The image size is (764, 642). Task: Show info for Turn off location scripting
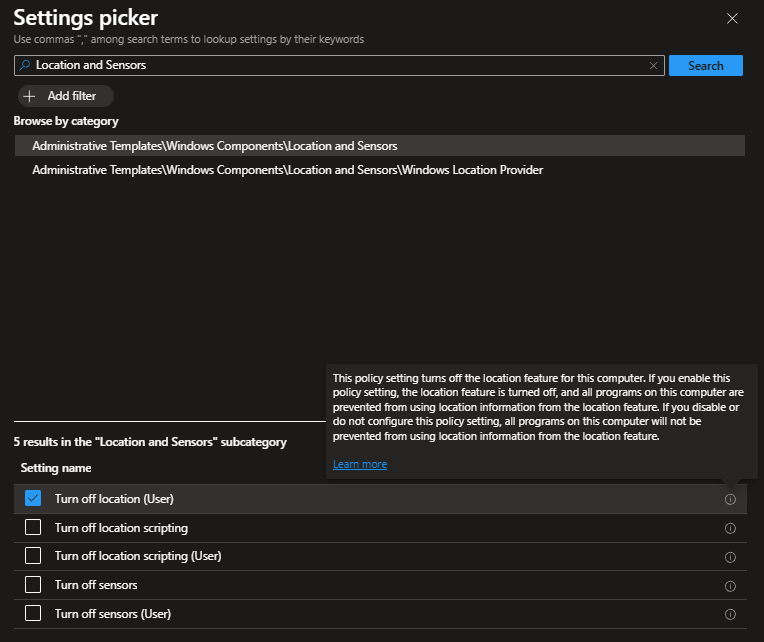(x=730, y=528)
